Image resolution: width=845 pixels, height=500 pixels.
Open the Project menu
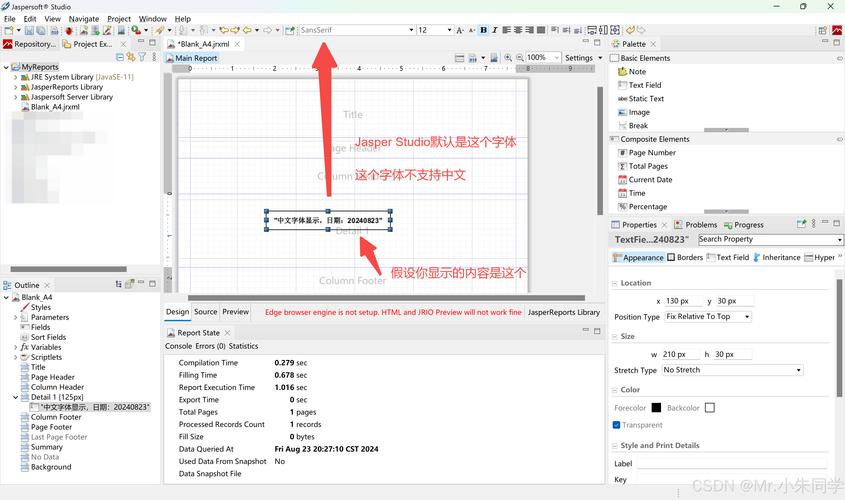[x=119, y=18]
